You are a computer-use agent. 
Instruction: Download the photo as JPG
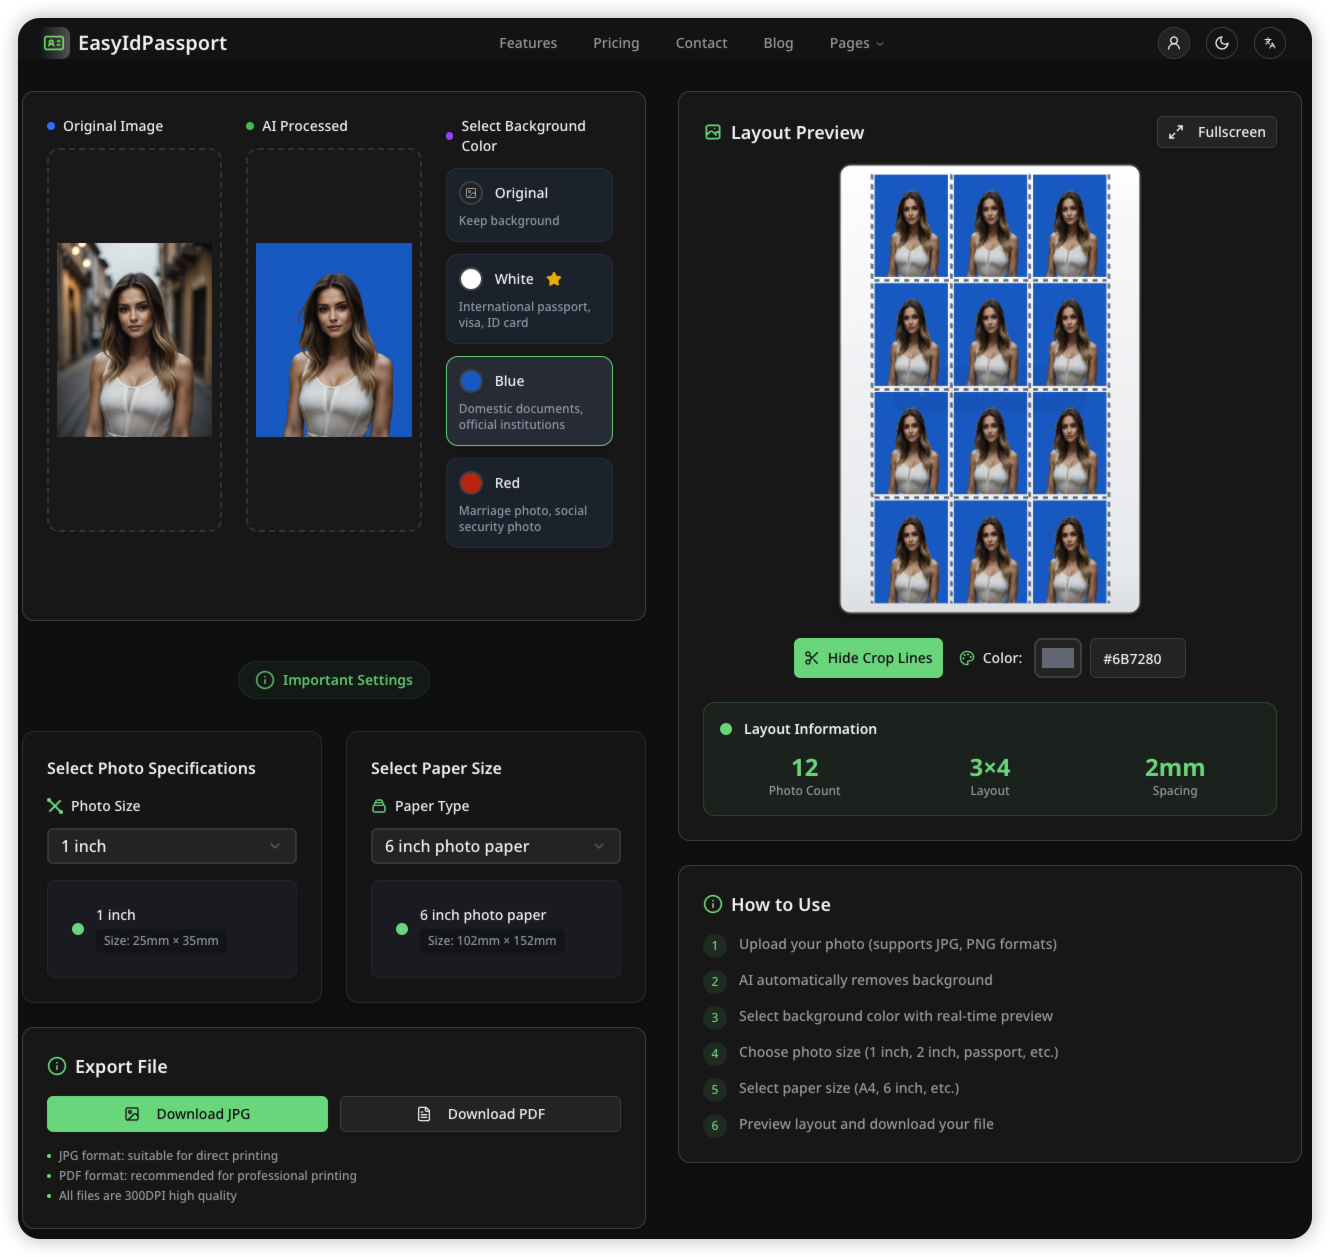[186, 1113]
